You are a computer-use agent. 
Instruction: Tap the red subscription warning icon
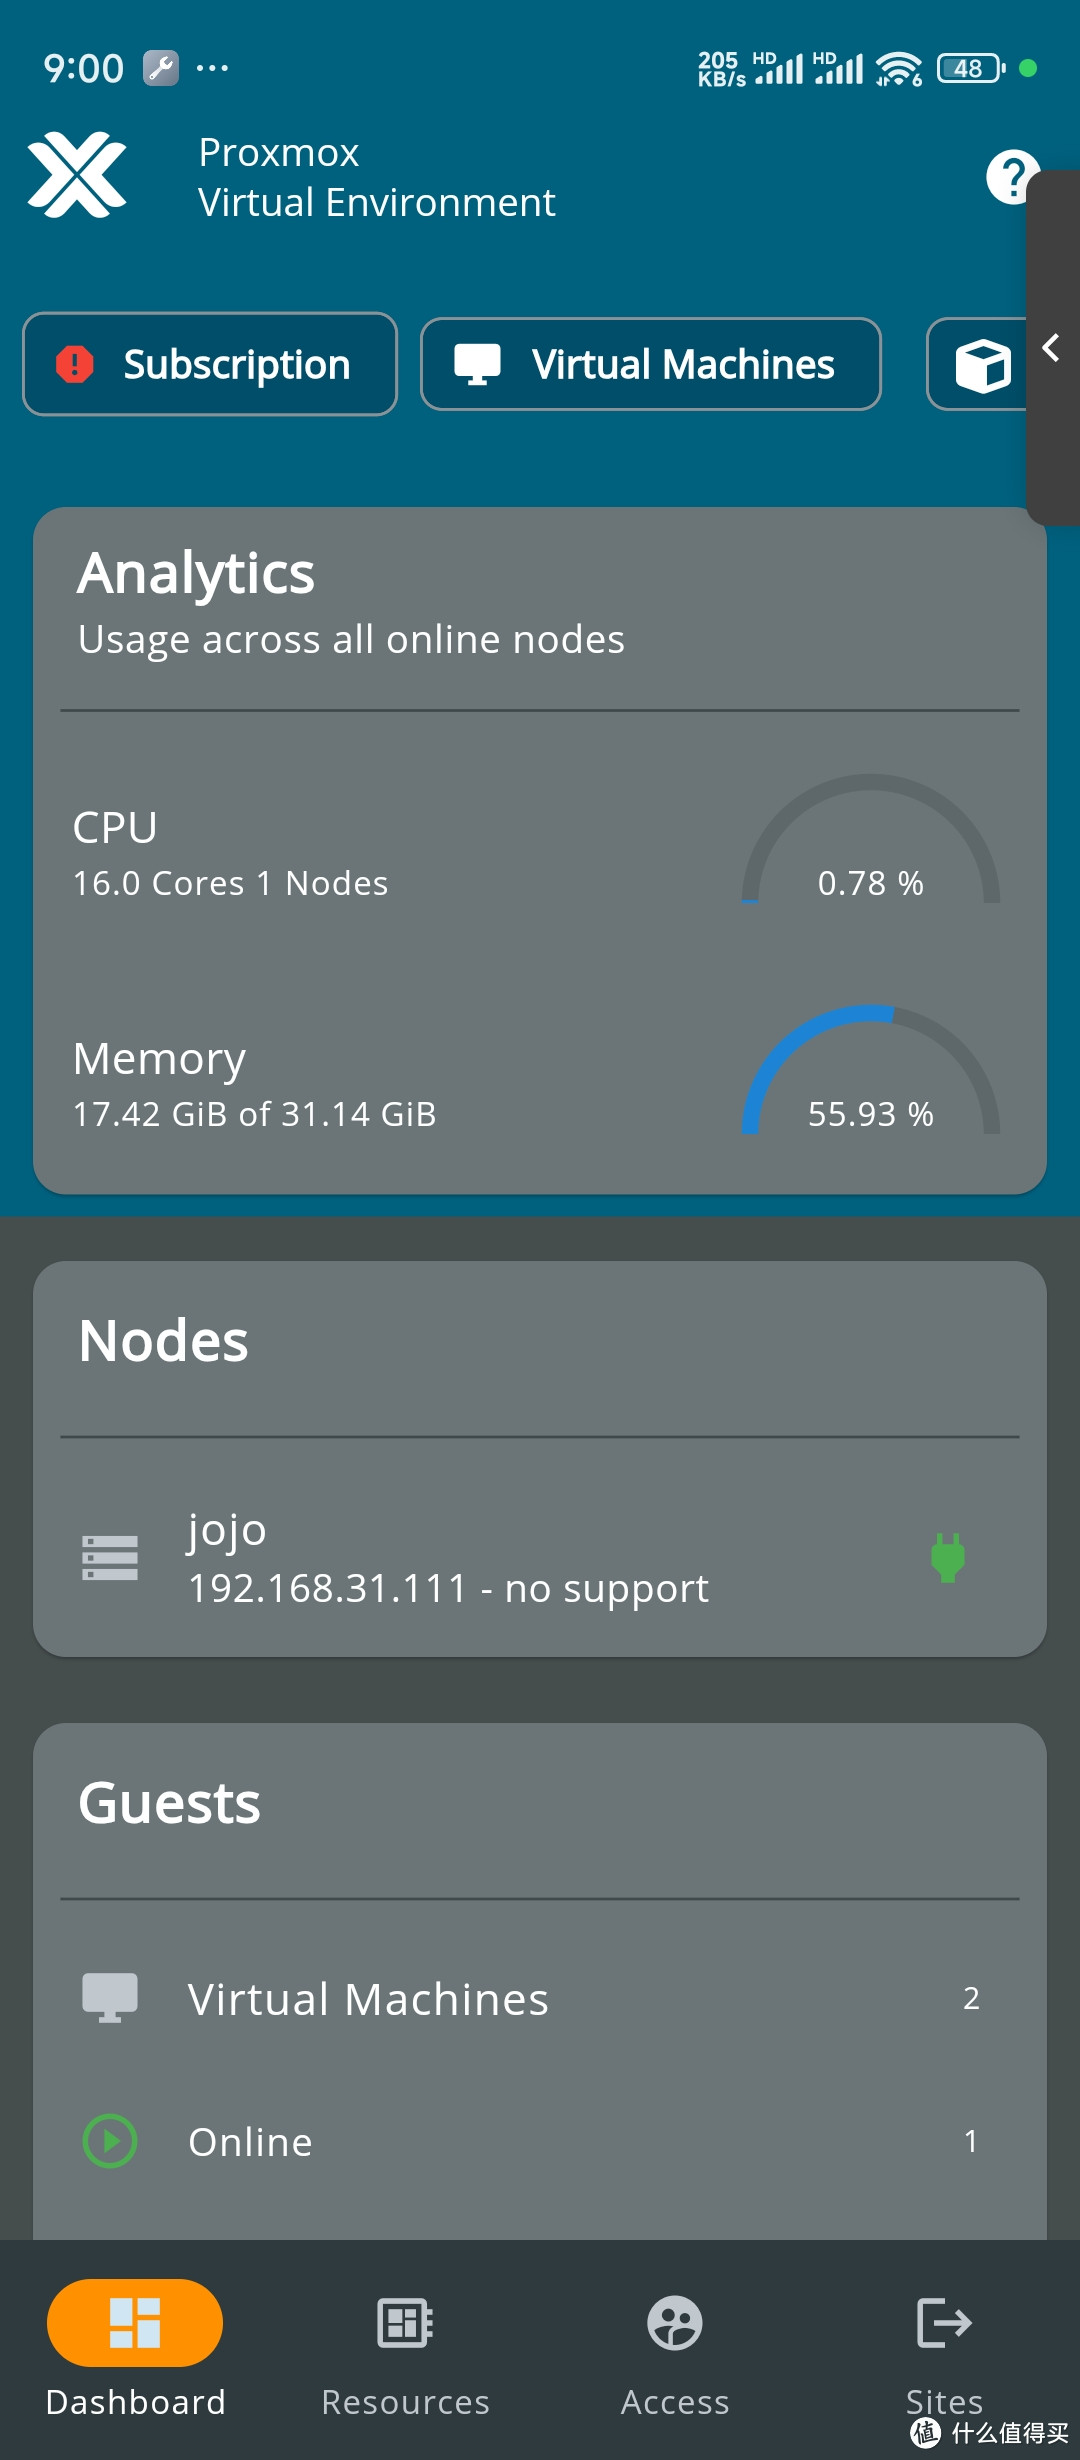tap(75, 364)
